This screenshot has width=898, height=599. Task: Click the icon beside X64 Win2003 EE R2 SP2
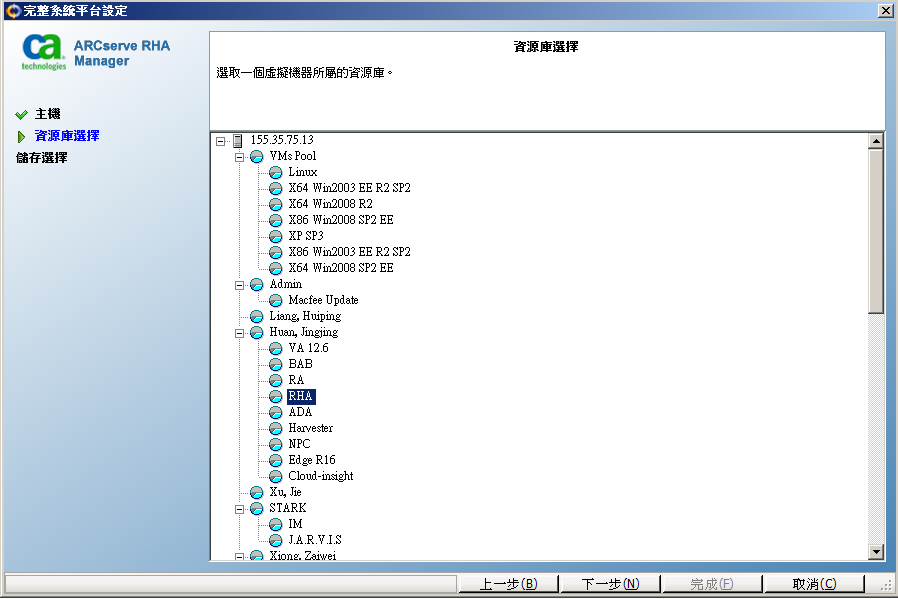click(275, 188)
